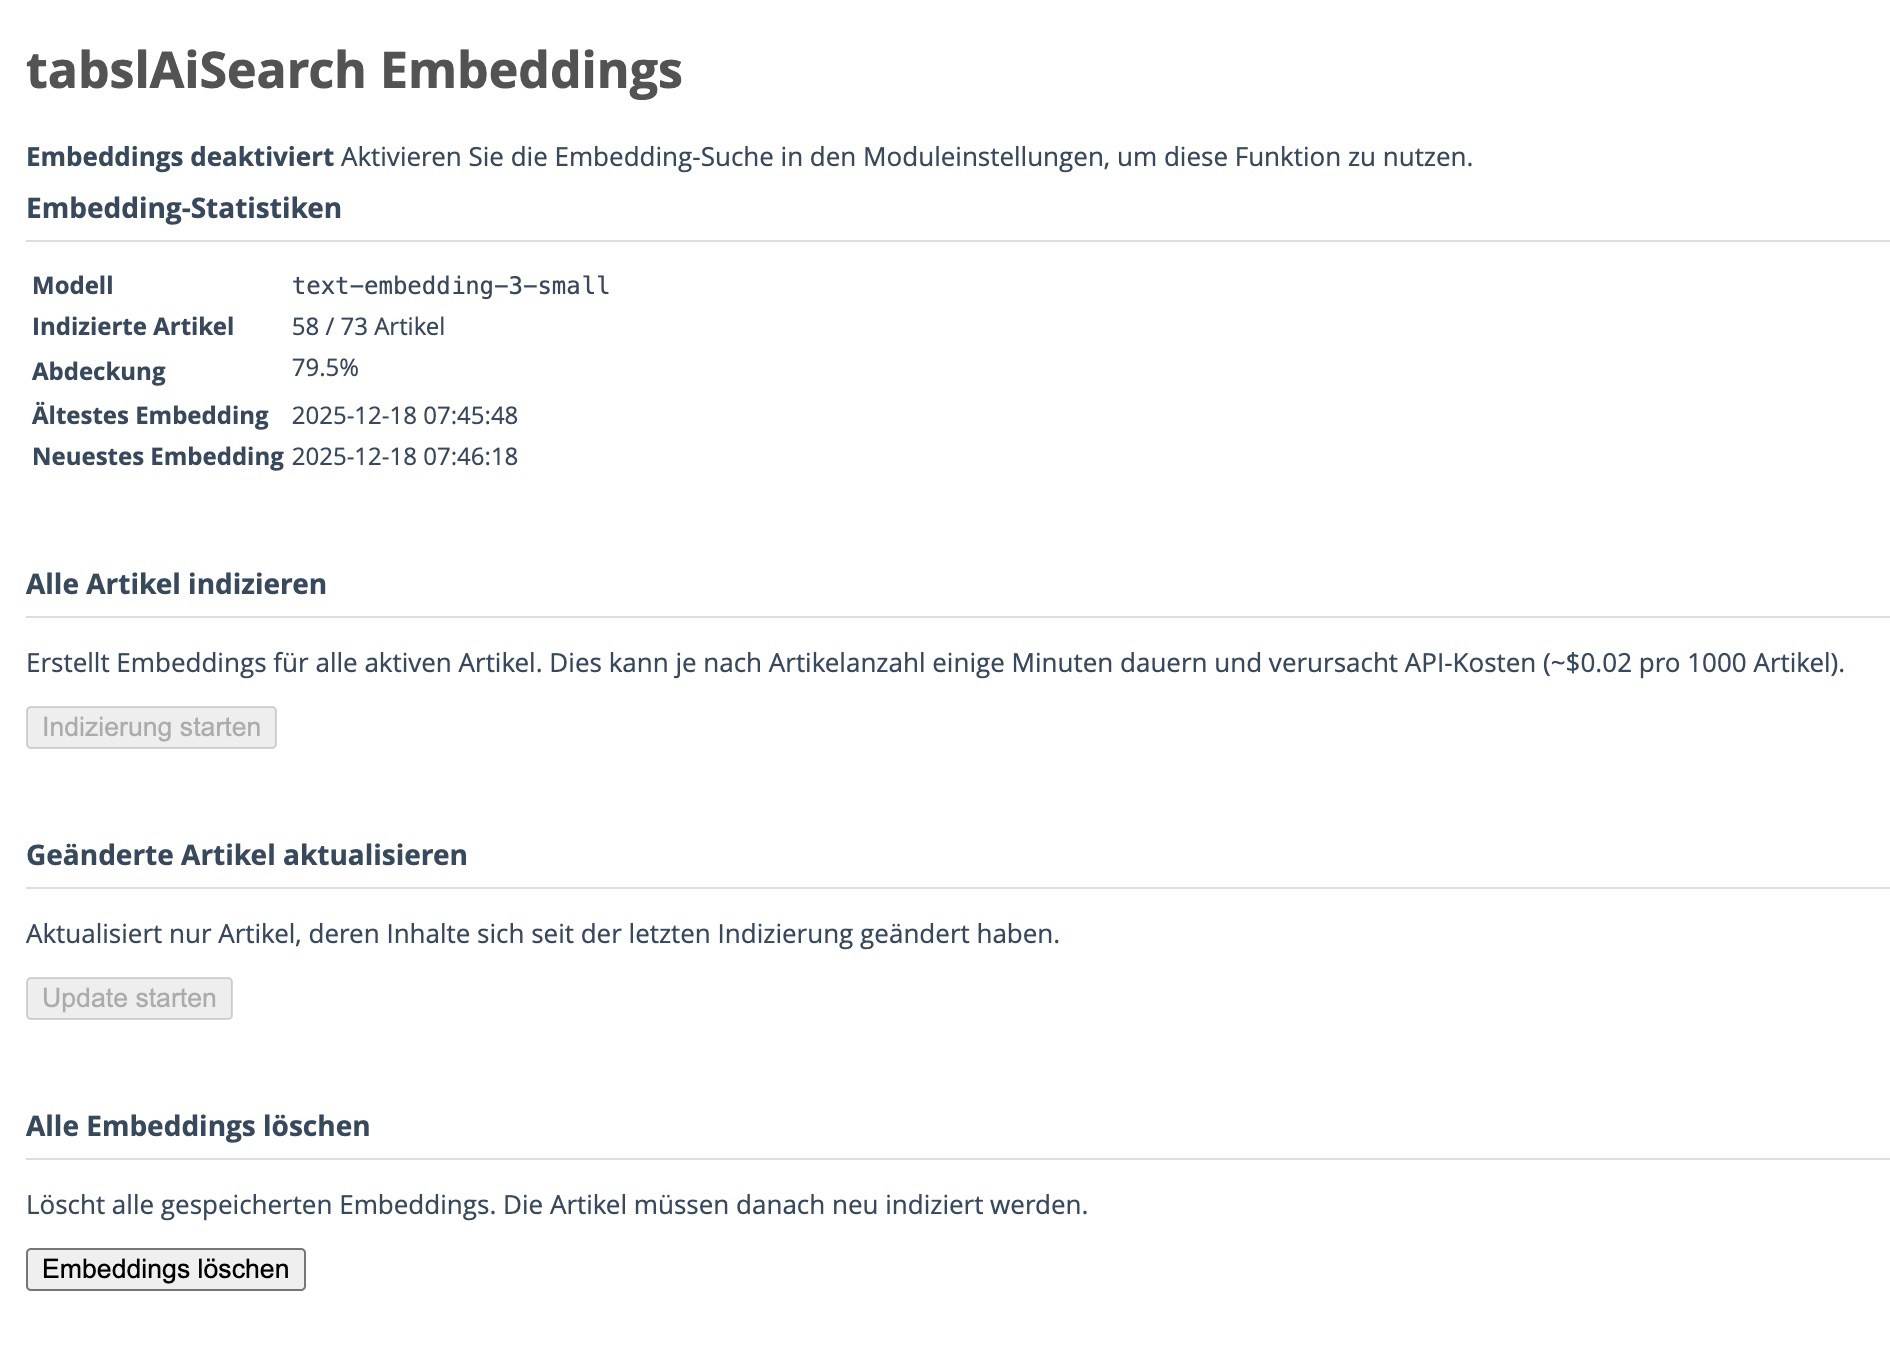The width and height of the screenshot is (1890, 1348).
Task: Click the Alle Artikel indizieren heading
Action: point(176,584)
